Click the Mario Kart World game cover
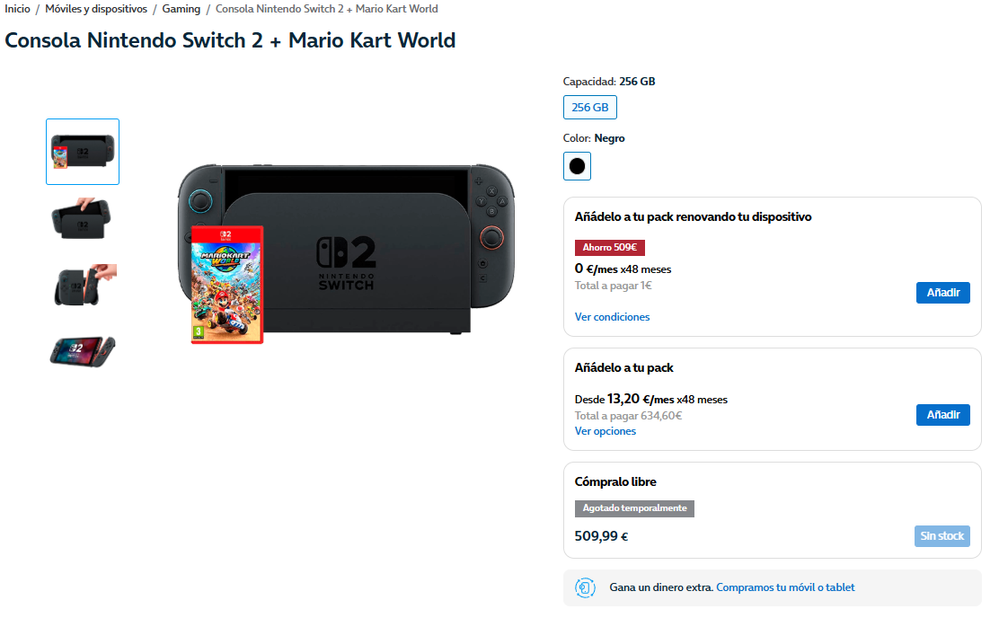Screen dimensions: 999x617 point(227,285)
